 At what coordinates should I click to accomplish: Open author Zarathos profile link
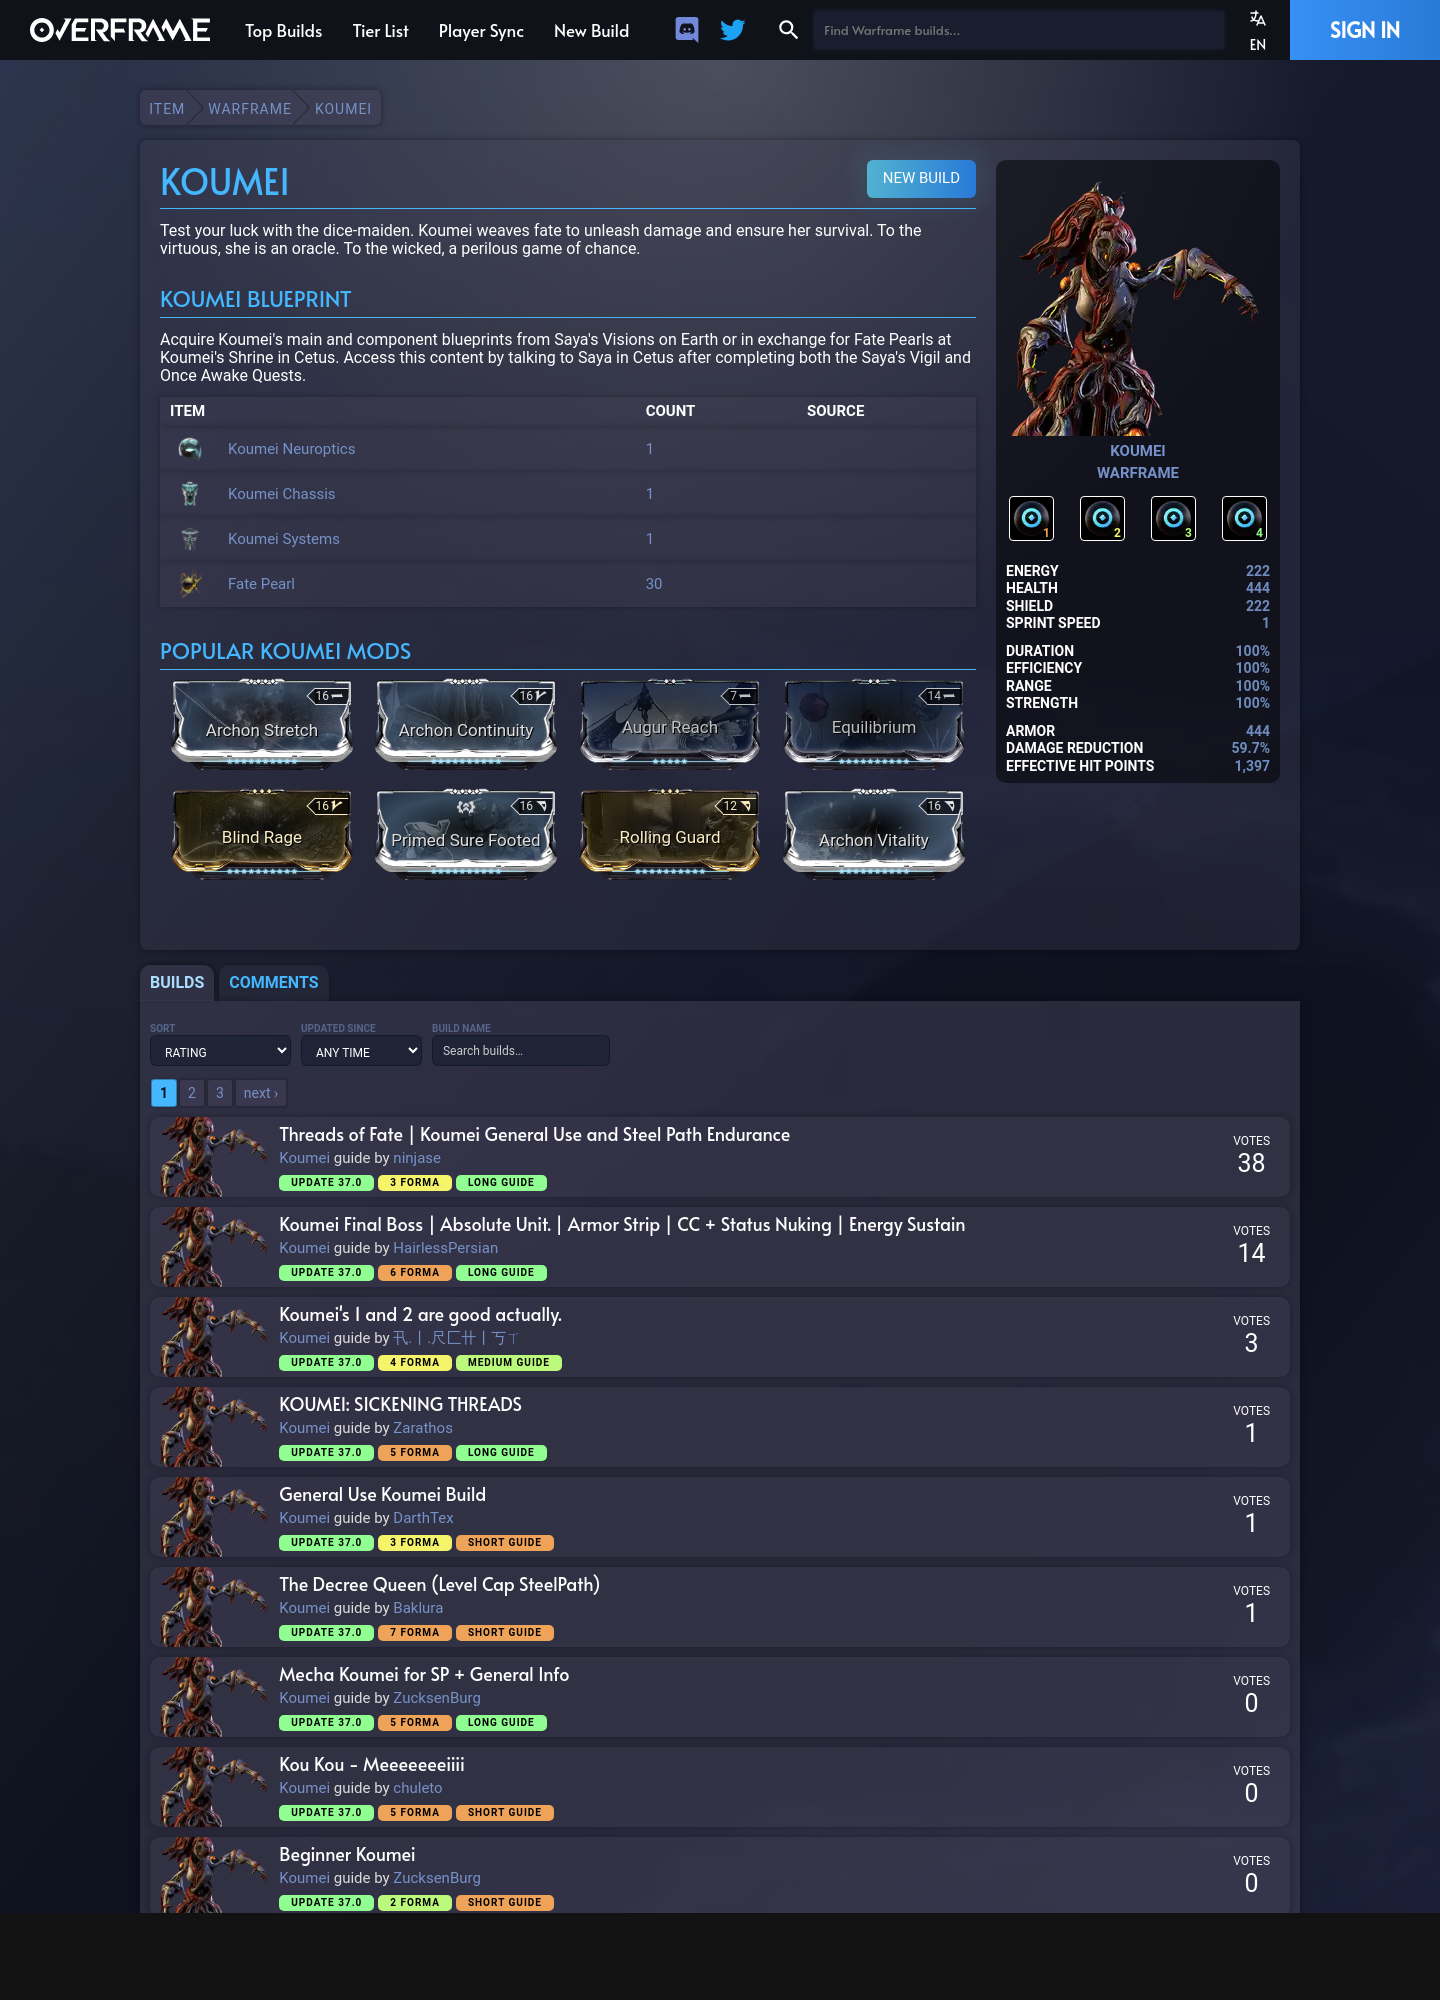click(x=423, y=1428)
